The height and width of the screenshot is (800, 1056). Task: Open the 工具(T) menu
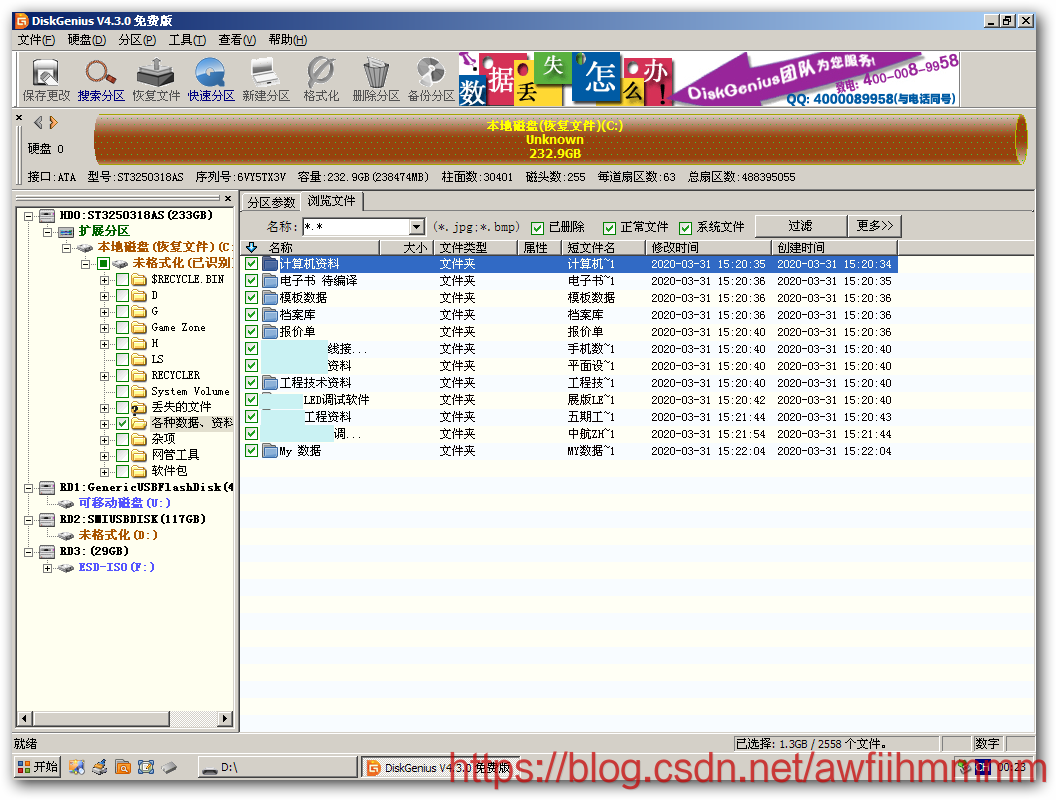187,40
